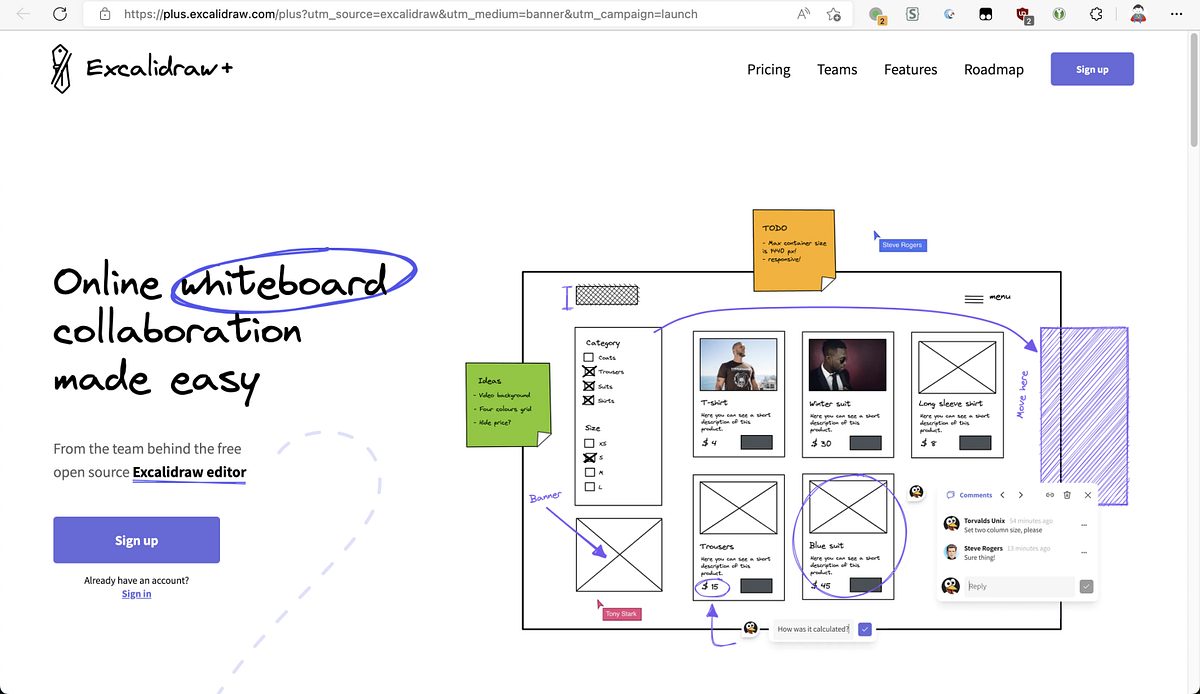1200x694 pixels.
Task: Click the Read aloud icon in address bar
Action: [804, 14]
